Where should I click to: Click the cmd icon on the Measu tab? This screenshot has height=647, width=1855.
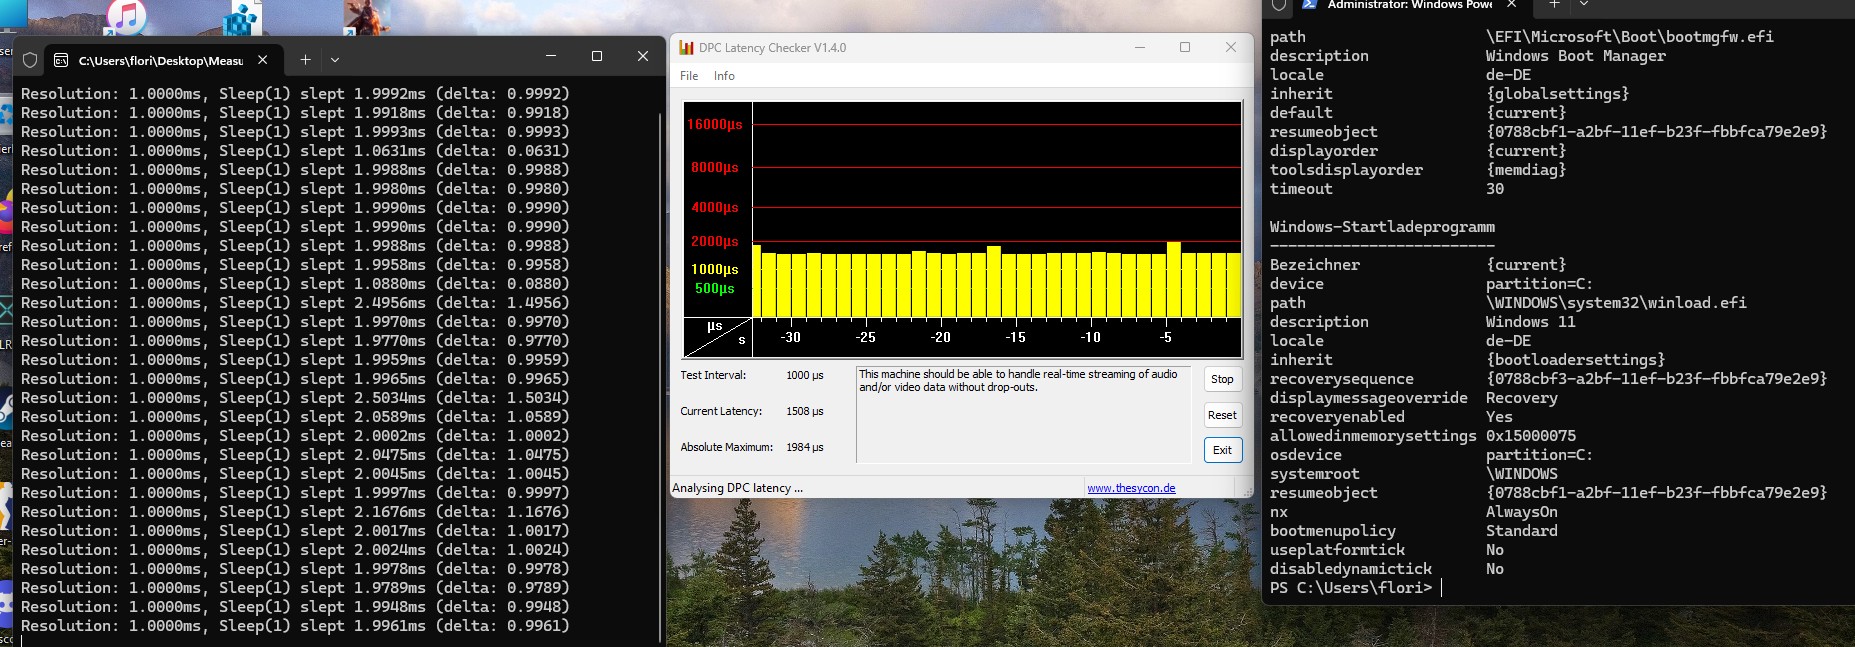pos(62,60)
